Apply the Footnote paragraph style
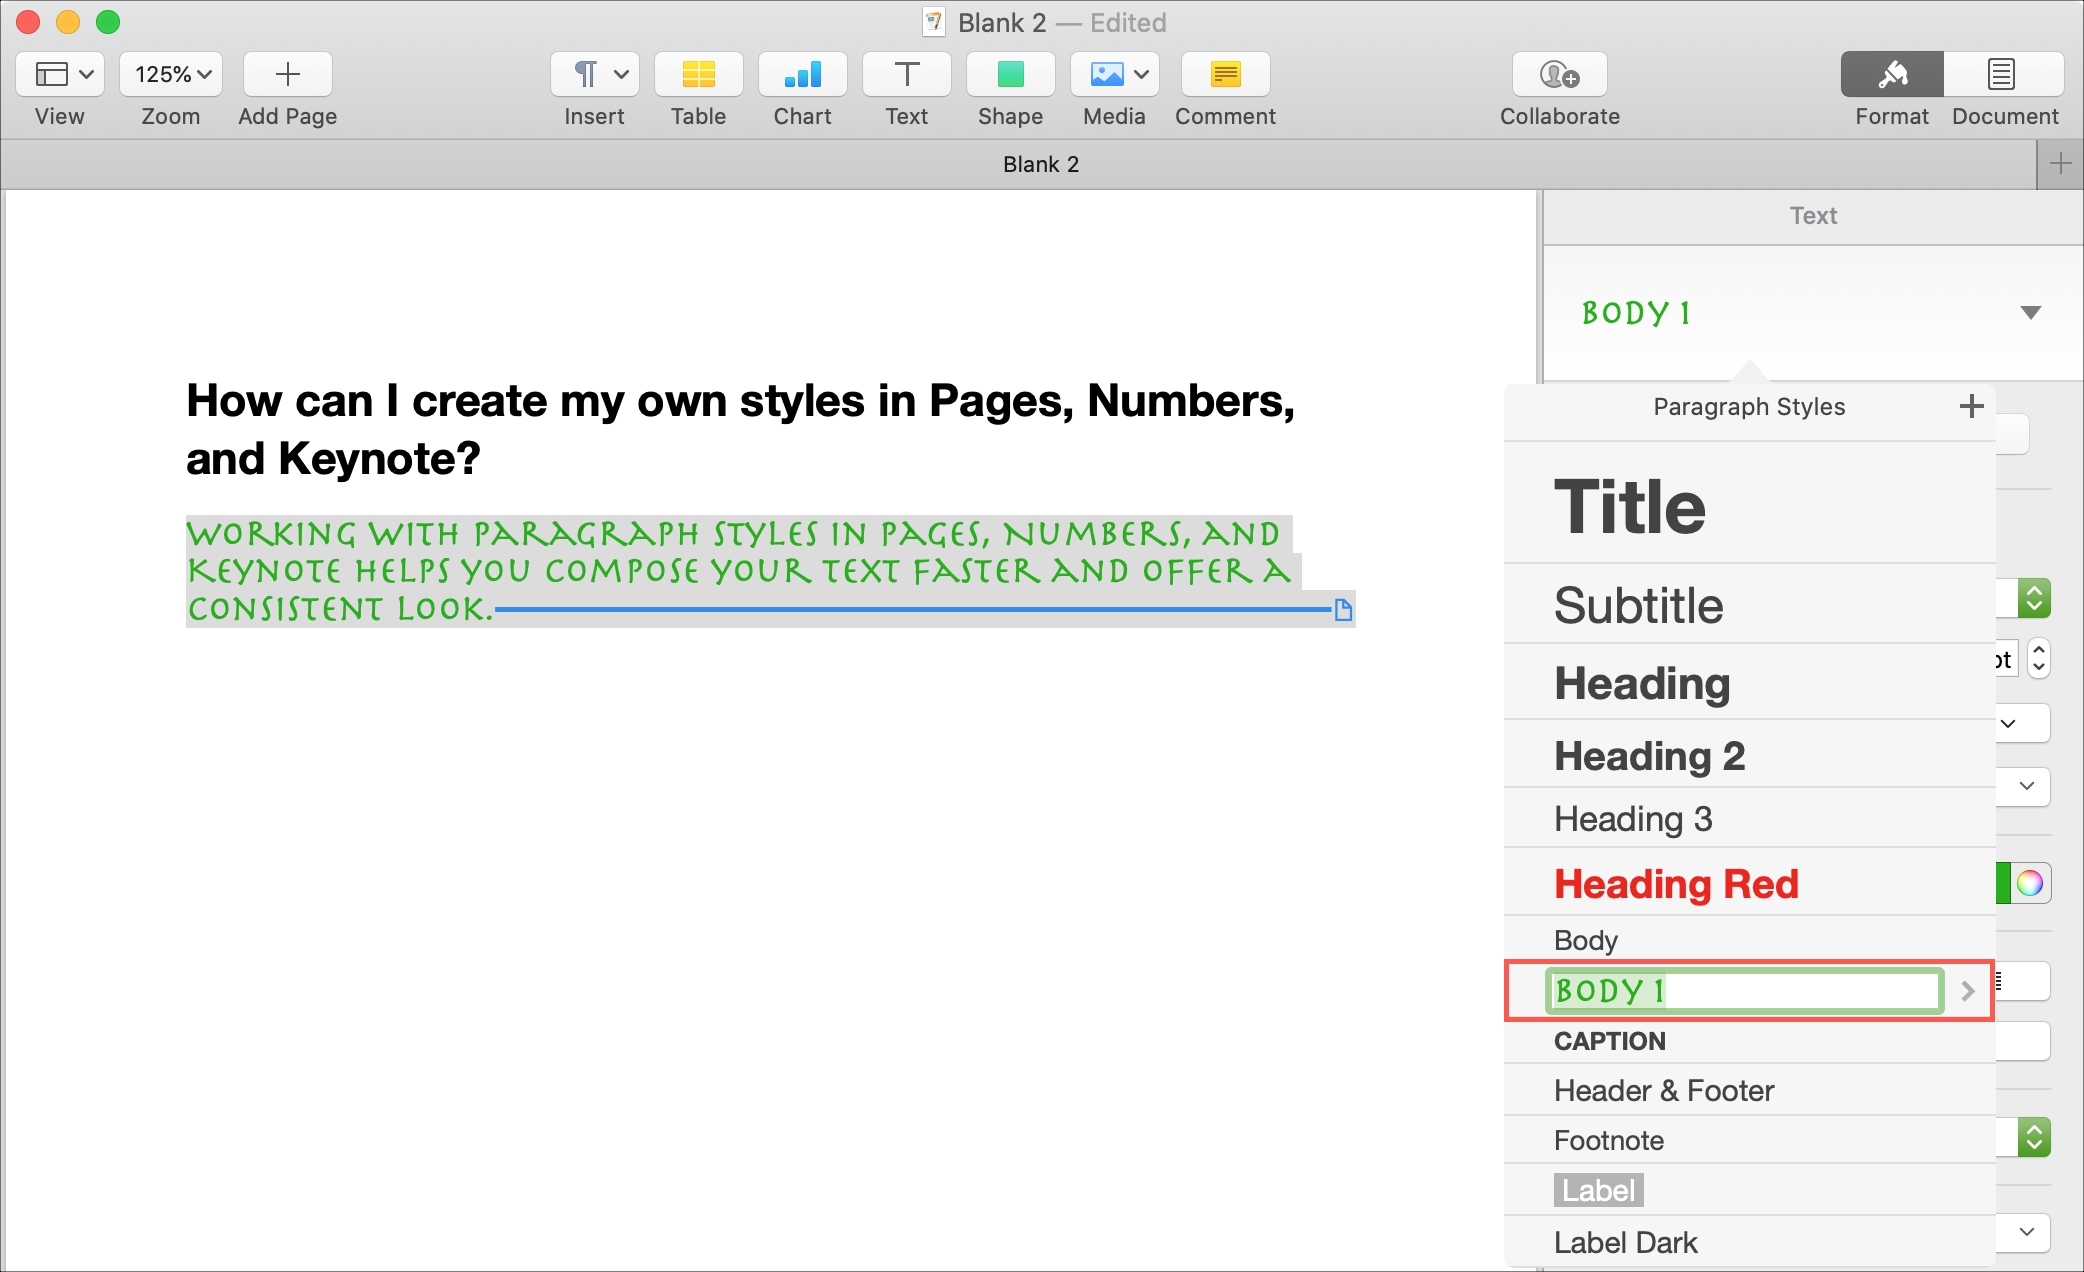The width and height of the screenshot is (2084, 1272). pos(1750,1140)
